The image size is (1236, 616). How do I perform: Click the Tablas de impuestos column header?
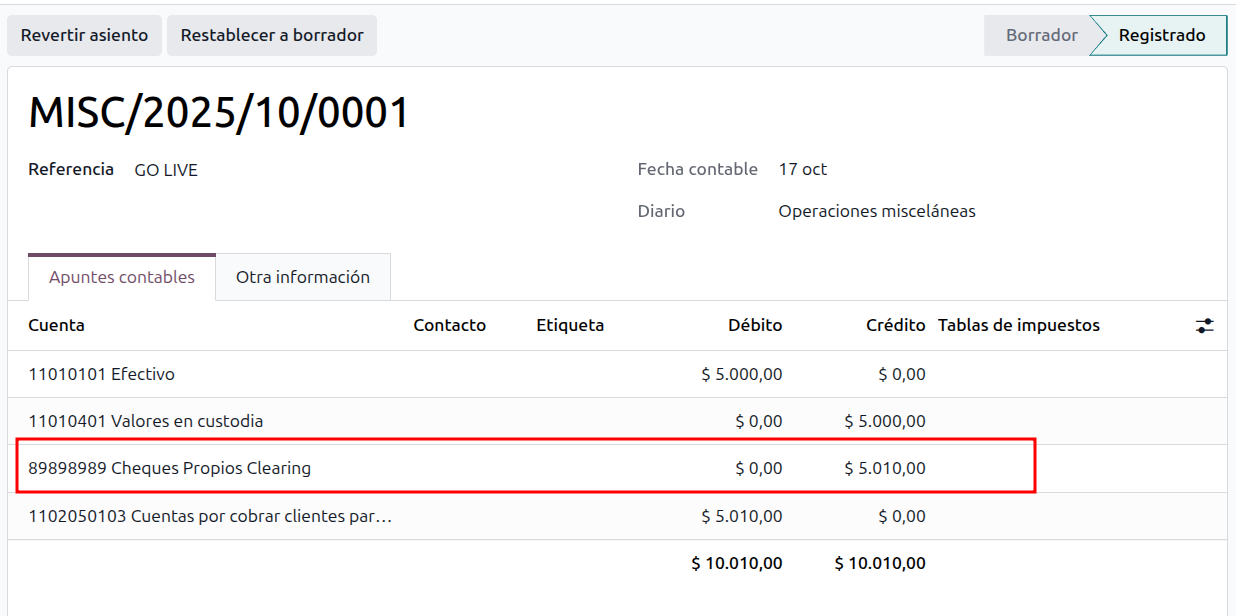coord(1018,325)
